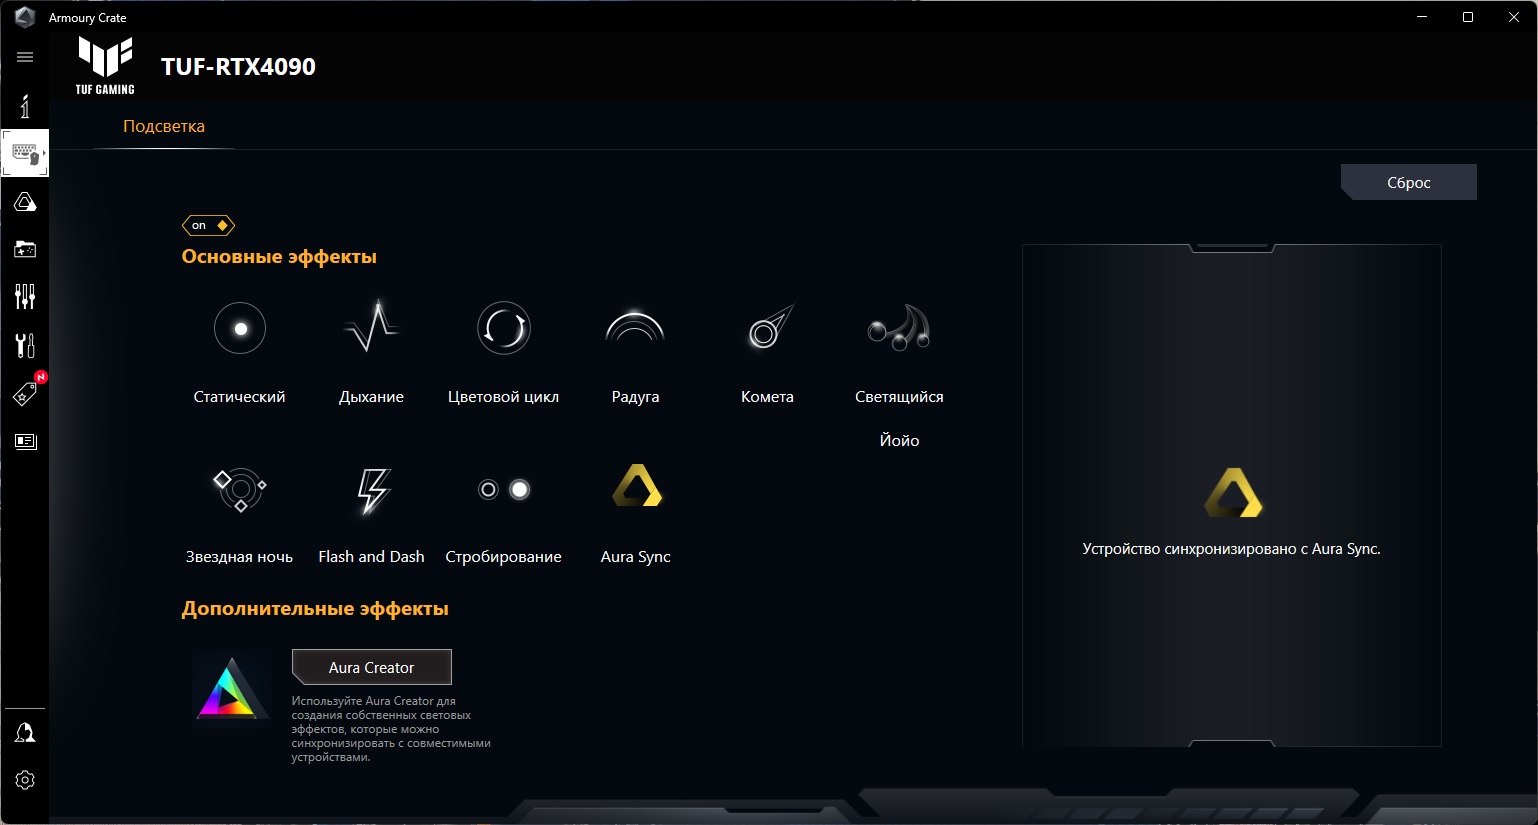Toggle the lighting on switch off

pyautogui.click(x=208, y=225)
